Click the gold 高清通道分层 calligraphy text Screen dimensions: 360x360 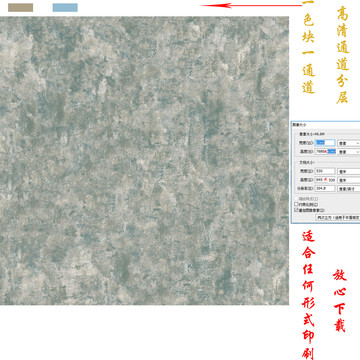(x=342, y=55)
